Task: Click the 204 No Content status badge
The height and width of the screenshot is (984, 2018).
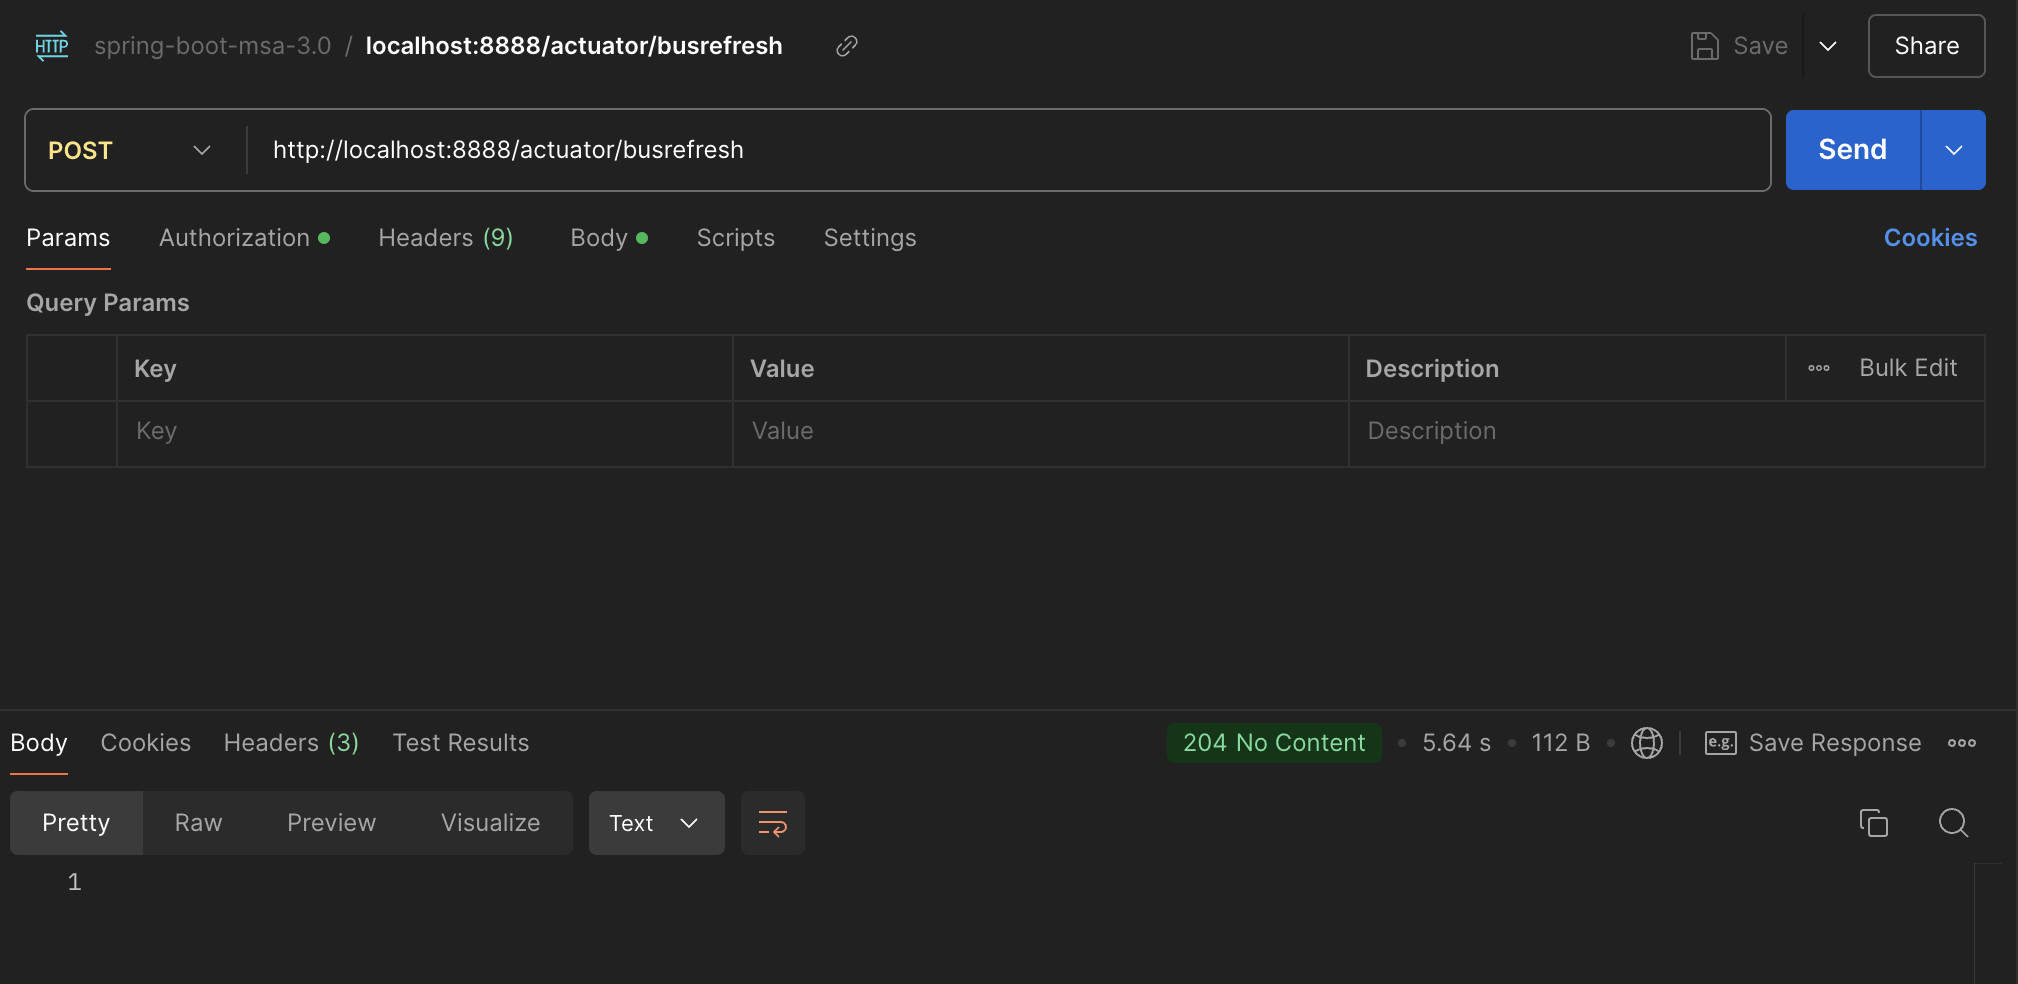Action: pos(1274,743)
